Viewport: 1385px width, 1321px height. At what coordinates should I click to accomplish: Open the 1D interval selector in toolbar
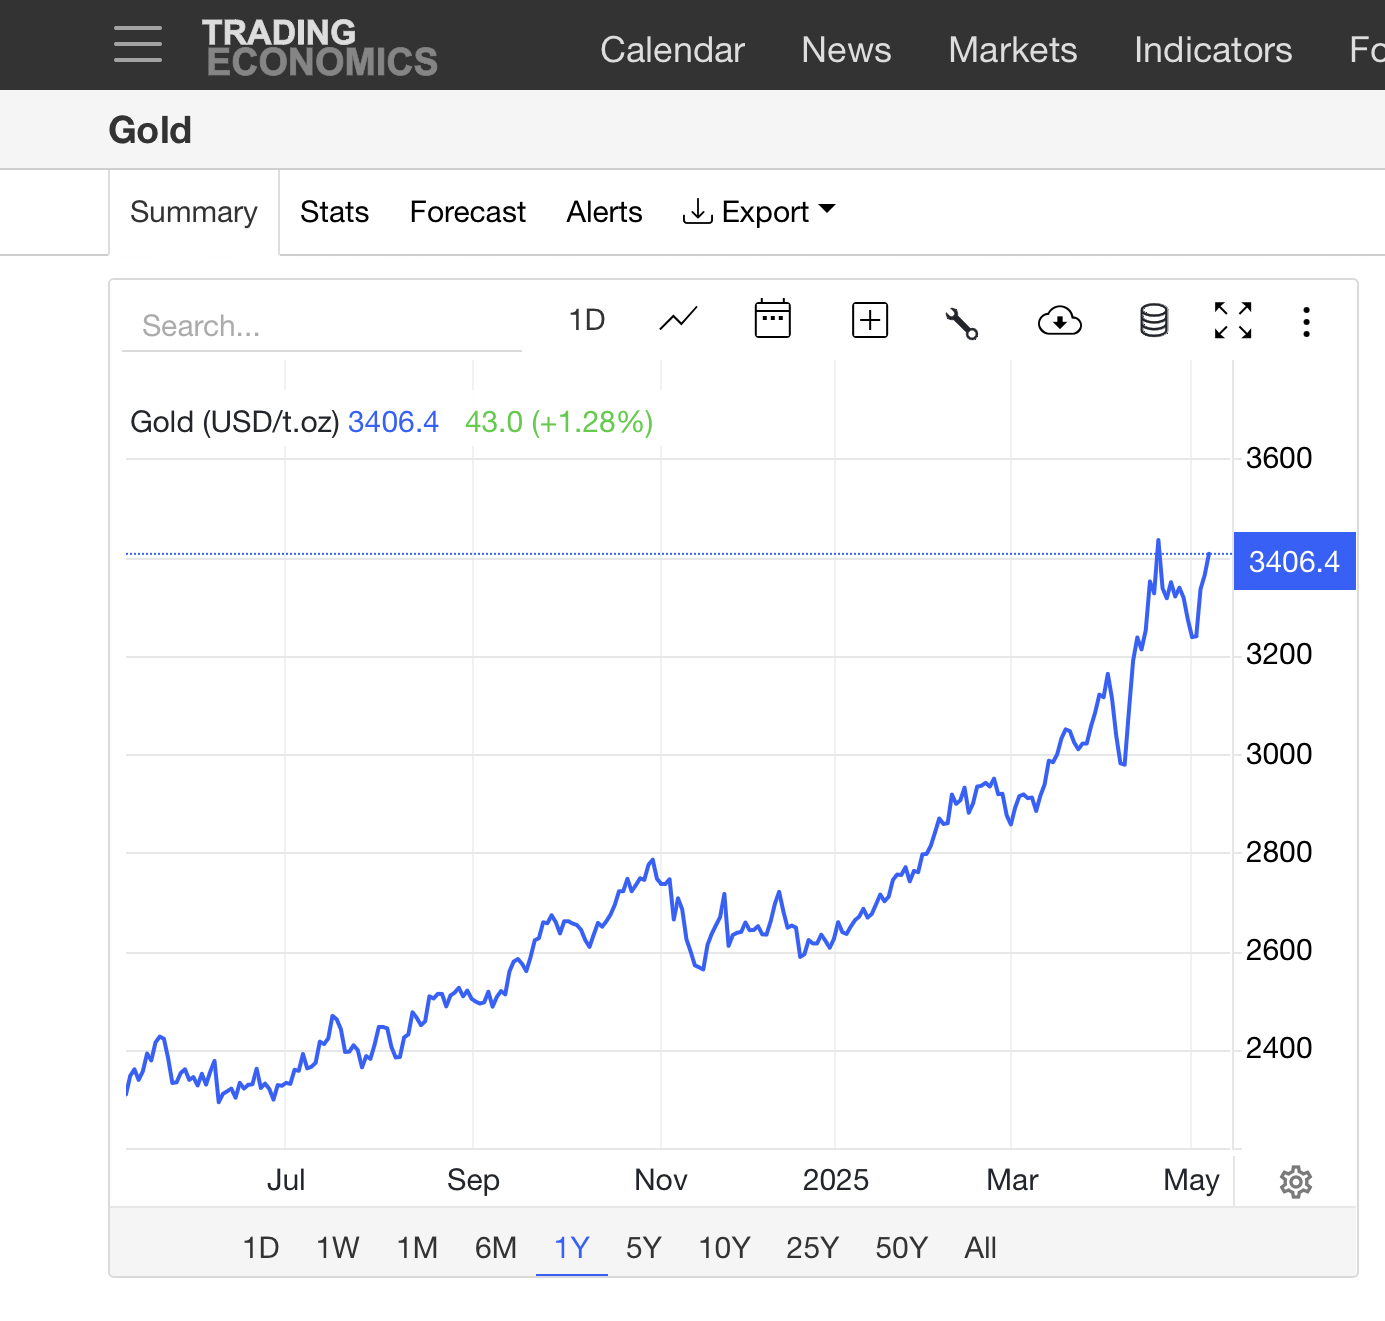(x=587, y=320)
